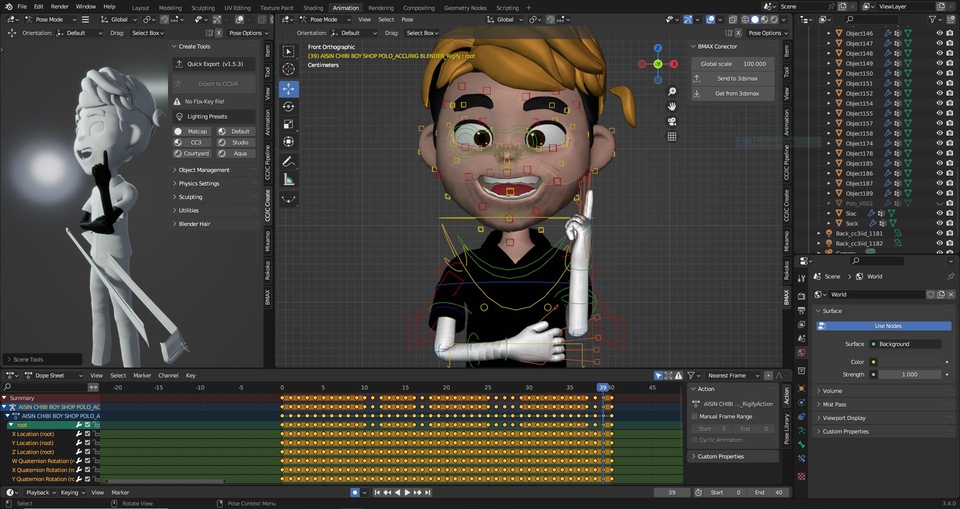Click the World properties tab icon
960x509 pixels.
point(801,353)
